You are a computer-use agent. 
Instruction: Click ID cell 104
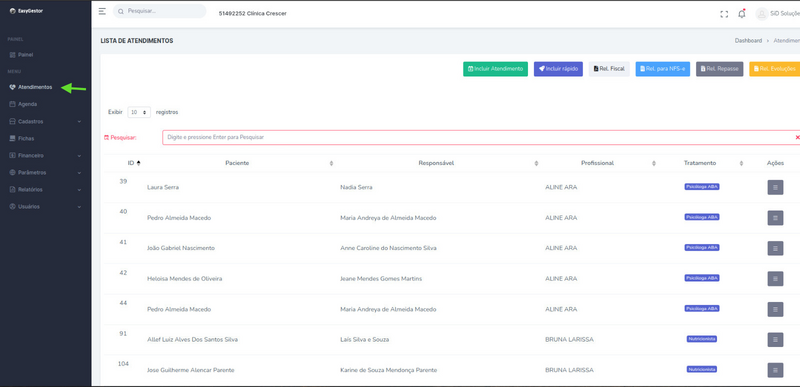pyautogui.click(x=123, y=364)
